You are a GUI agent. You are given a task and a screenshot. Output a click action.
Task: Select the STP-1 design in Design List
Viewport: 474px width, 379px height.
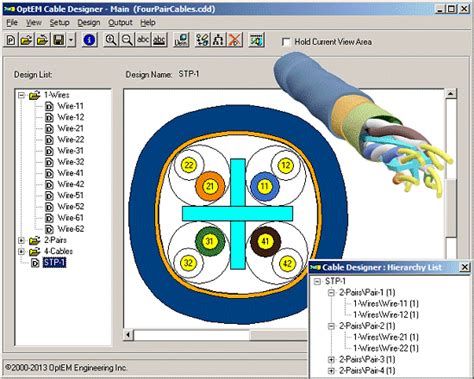54,263
